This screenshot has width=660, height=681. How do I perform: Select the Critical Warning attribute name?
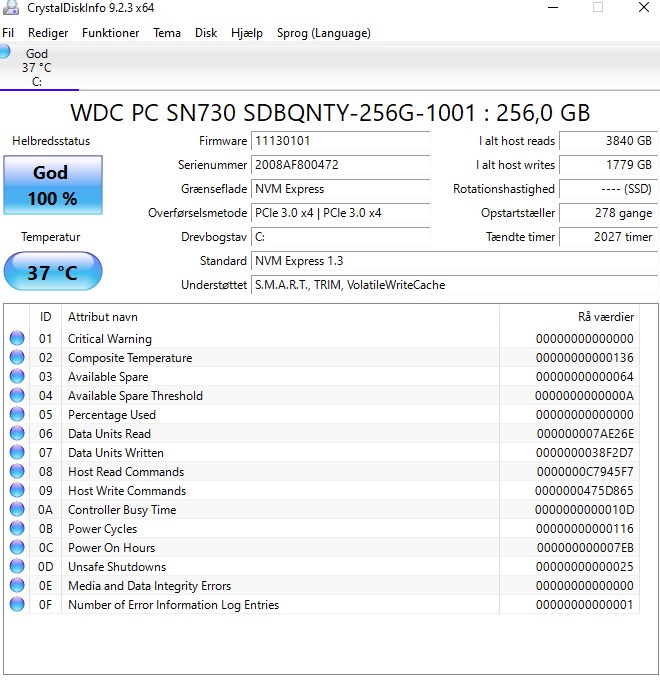click(110, 339)
